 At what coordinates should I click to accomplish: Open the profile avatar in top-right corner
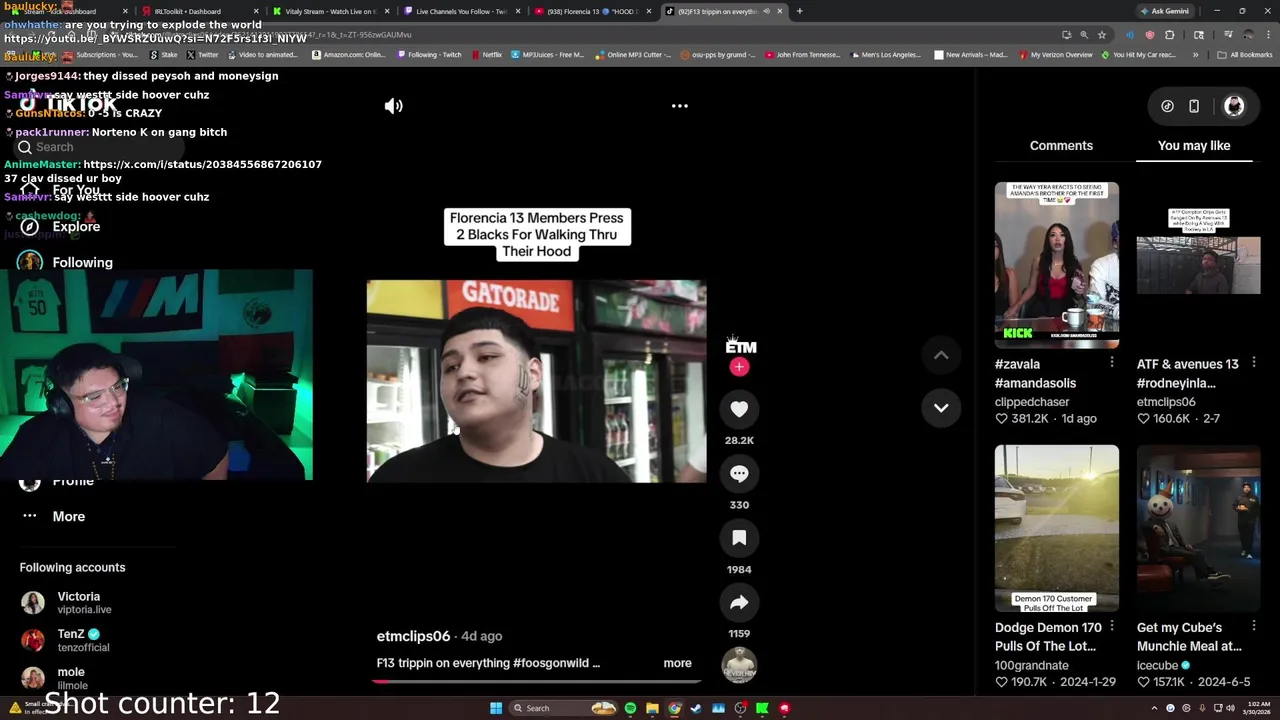[1234, 106]
